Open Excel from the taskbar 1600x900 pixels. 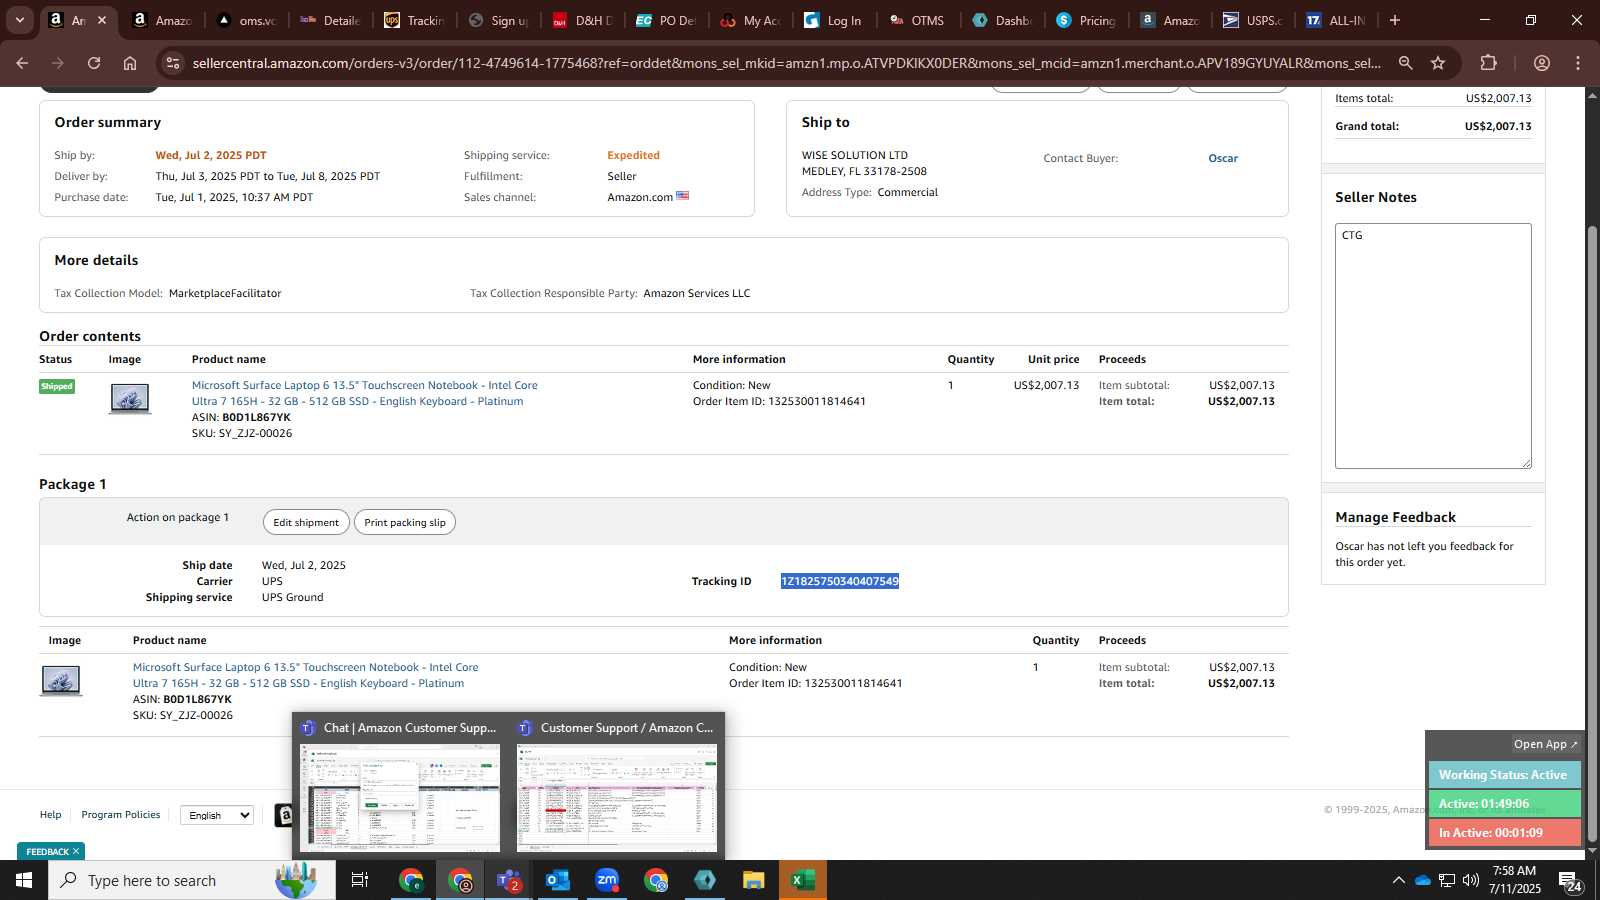(x=803, y=880)
